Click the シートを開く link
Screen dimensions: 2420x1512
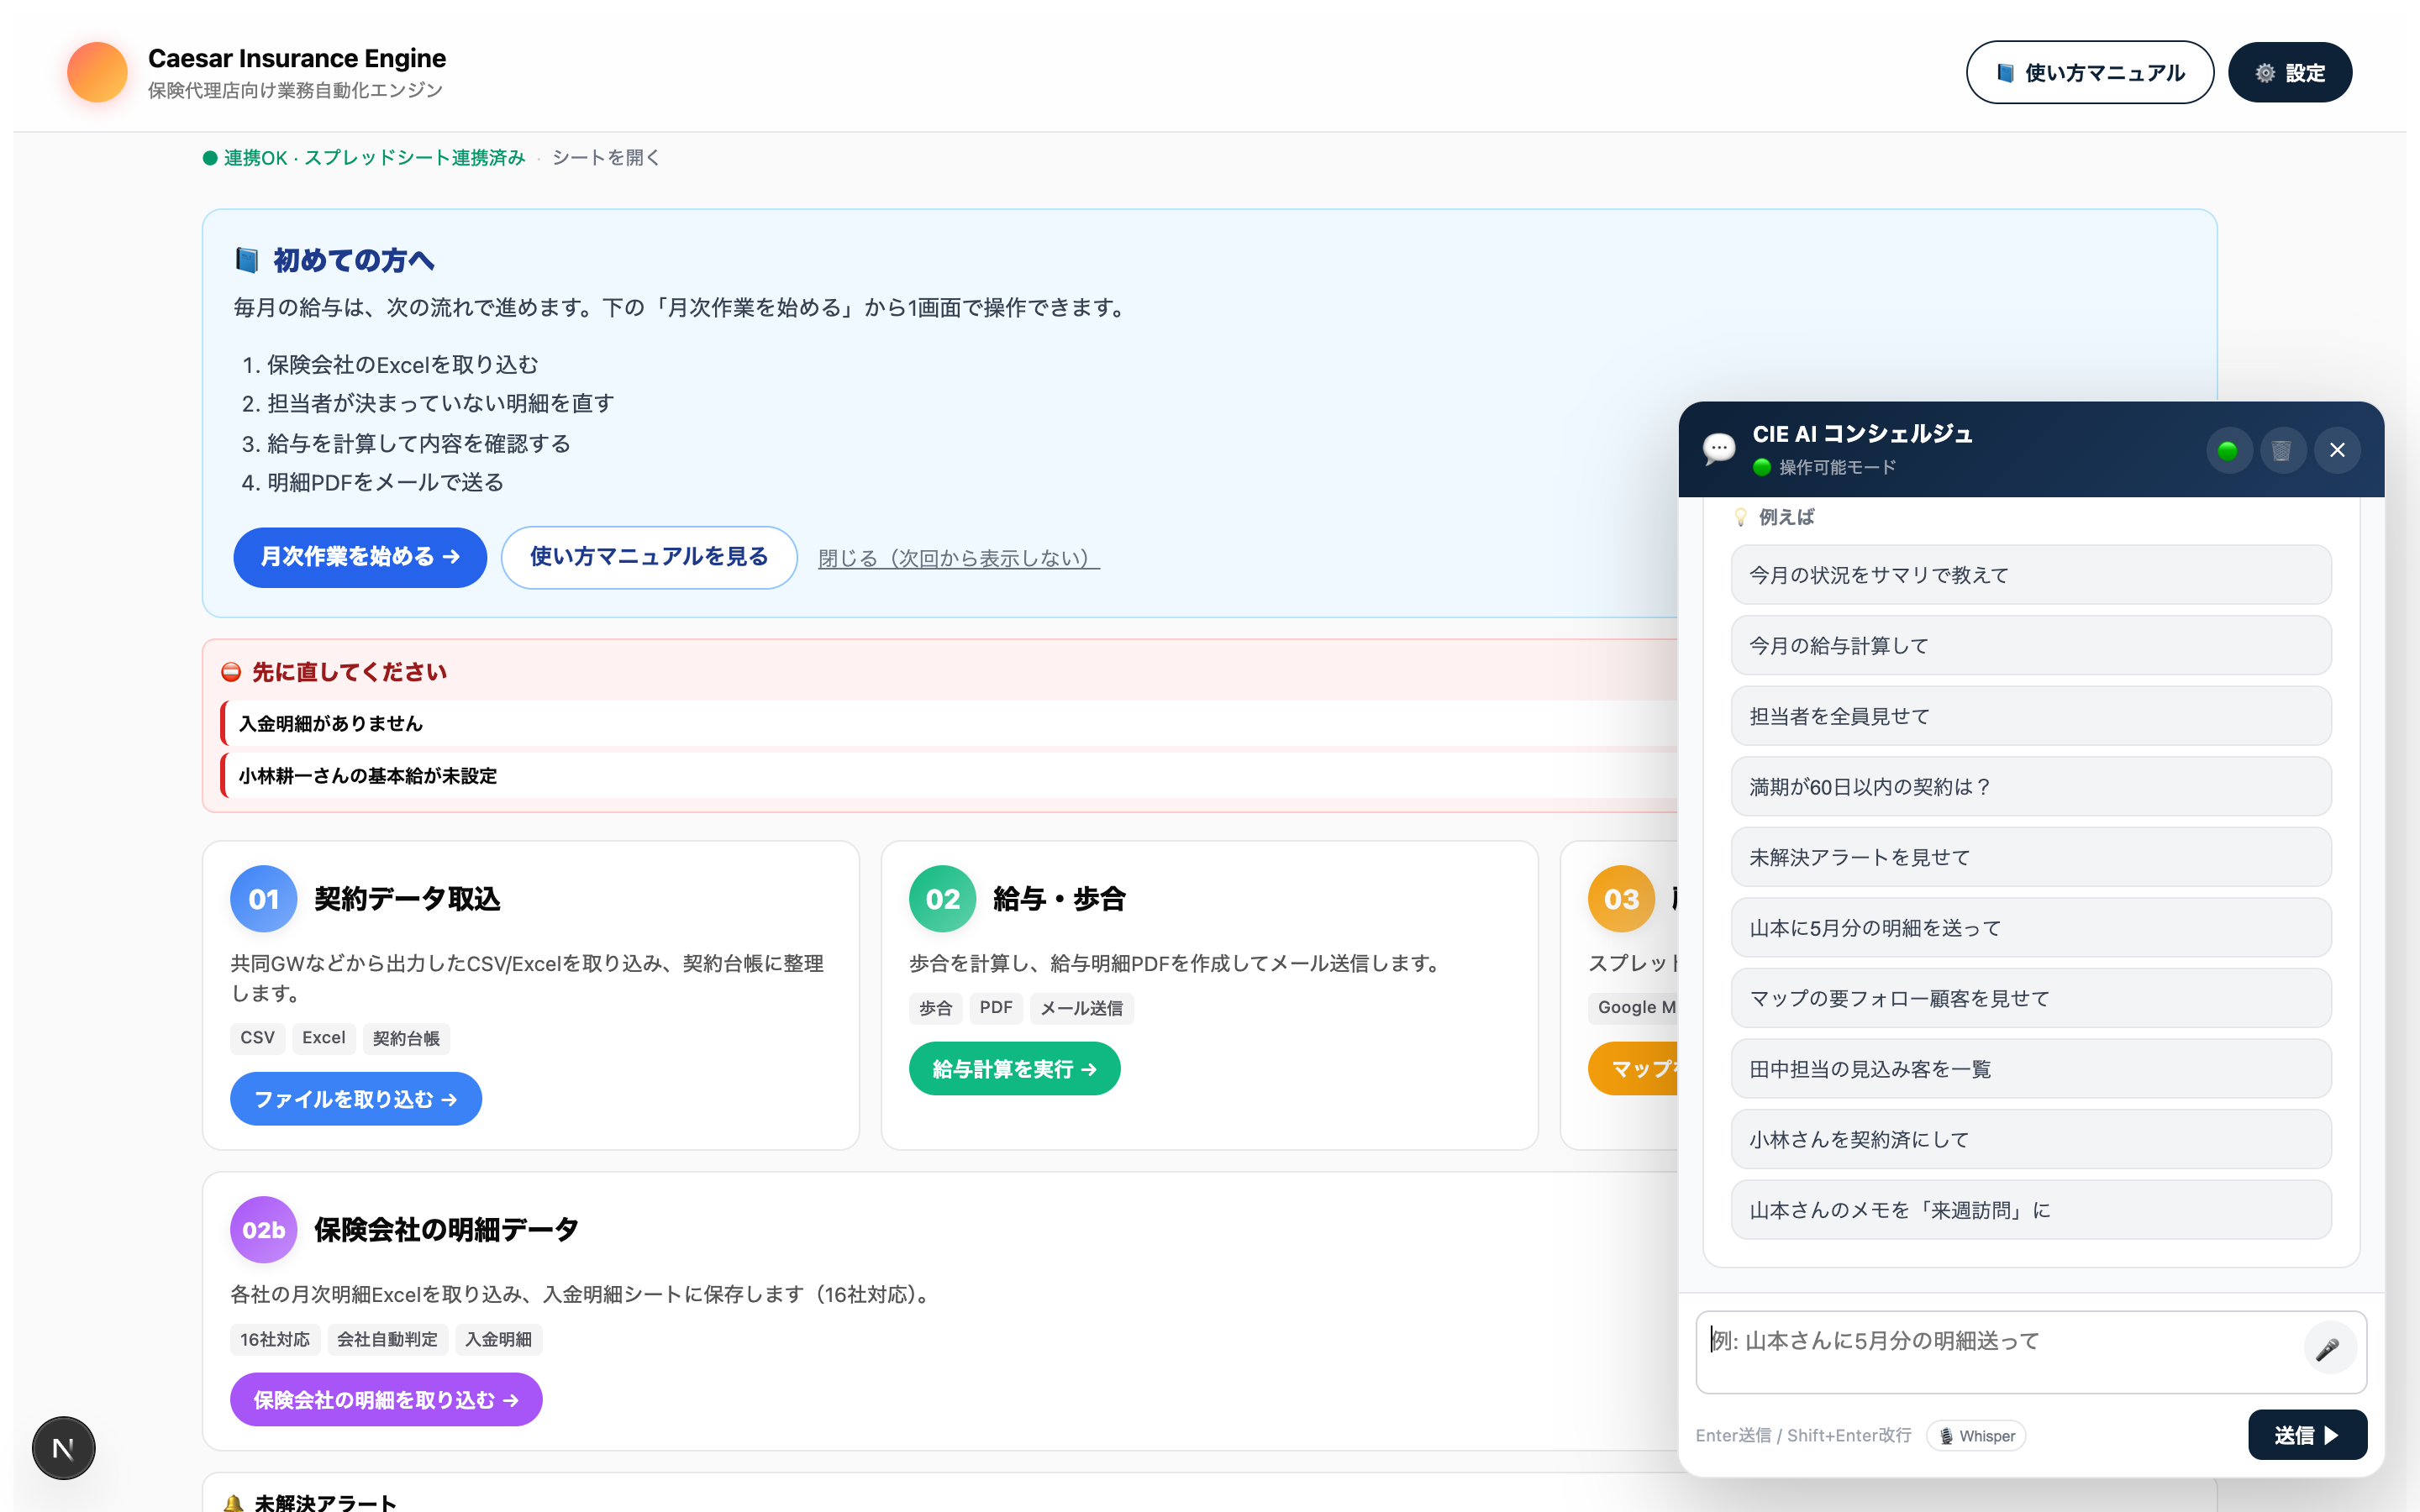tap(606, 158)
